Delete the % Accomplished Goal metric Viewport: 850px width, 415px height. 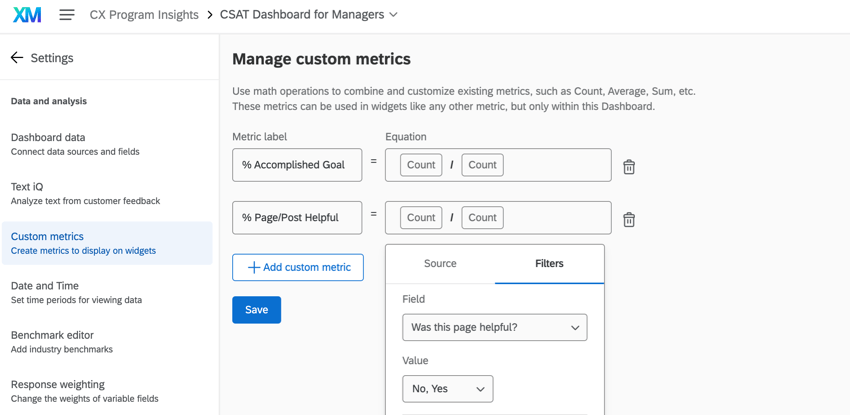[629, 167]
